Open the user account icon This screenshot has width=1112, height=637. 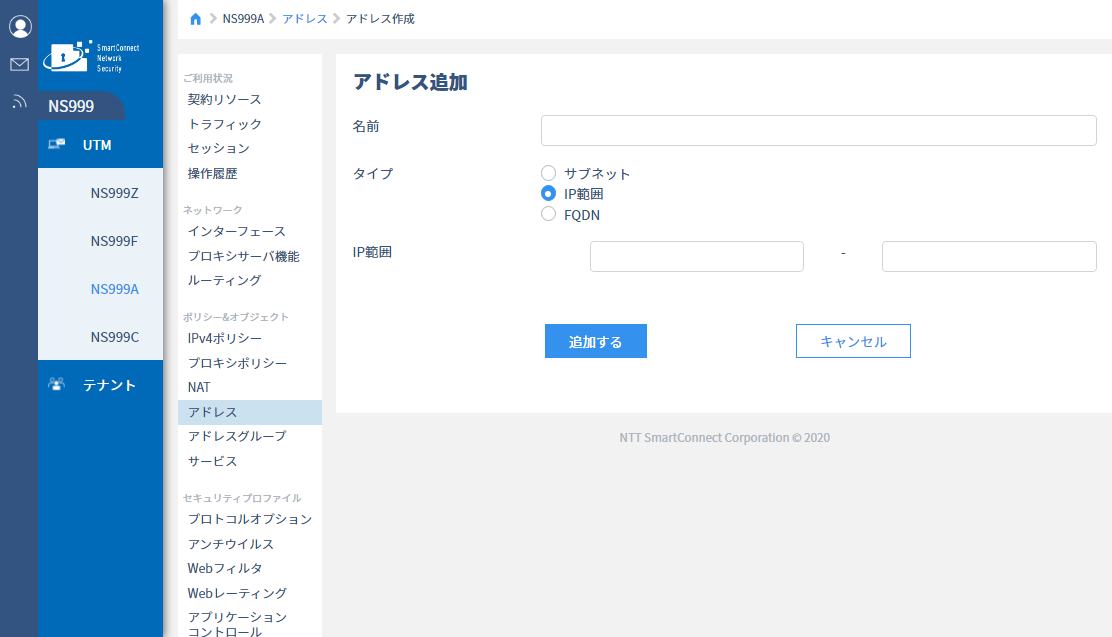[x=20, y=27]
